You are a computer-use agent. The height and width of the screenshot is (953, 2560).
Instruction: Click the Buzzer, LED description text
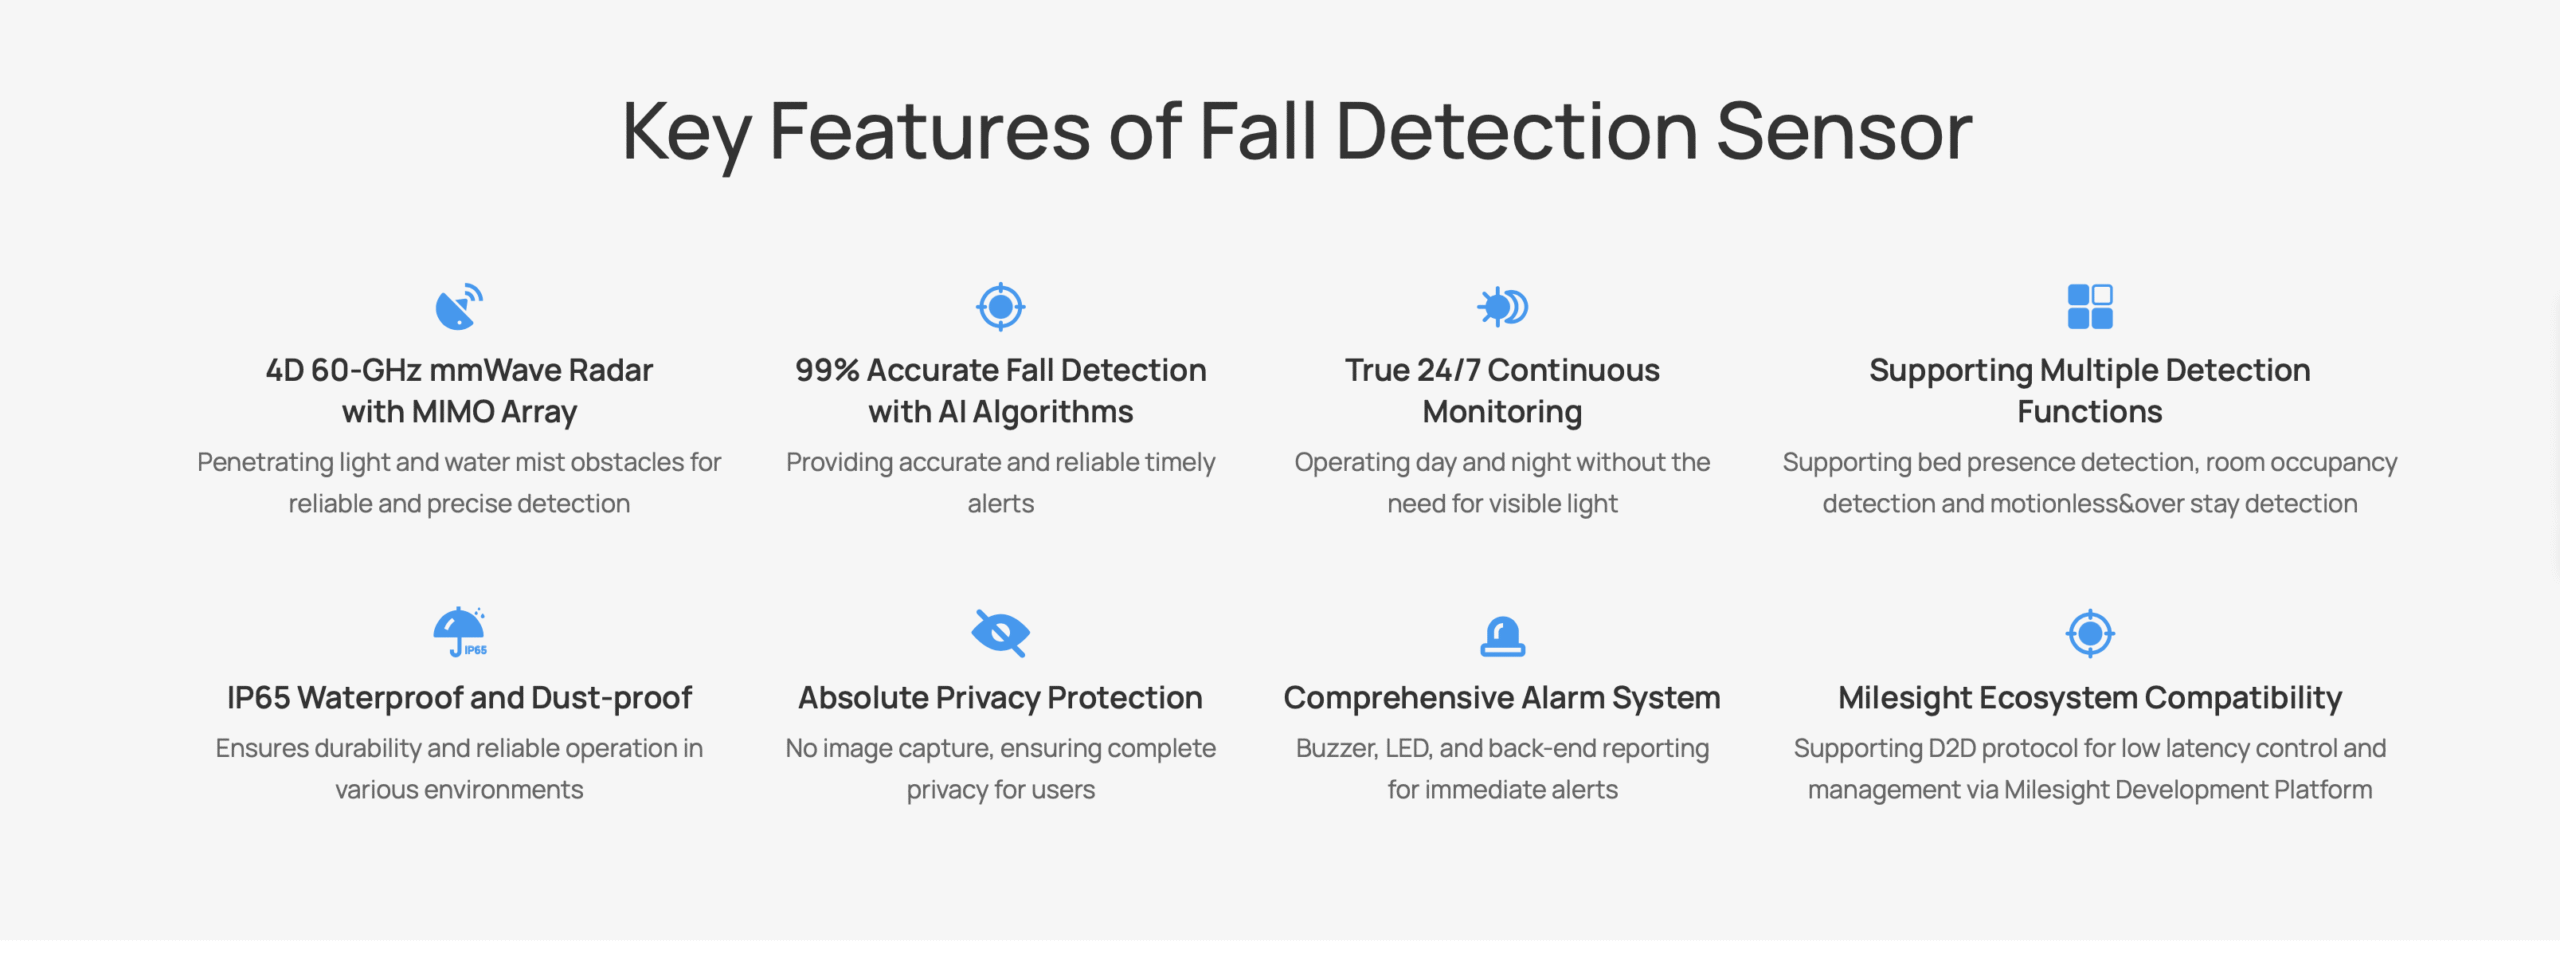[1502, 769]
